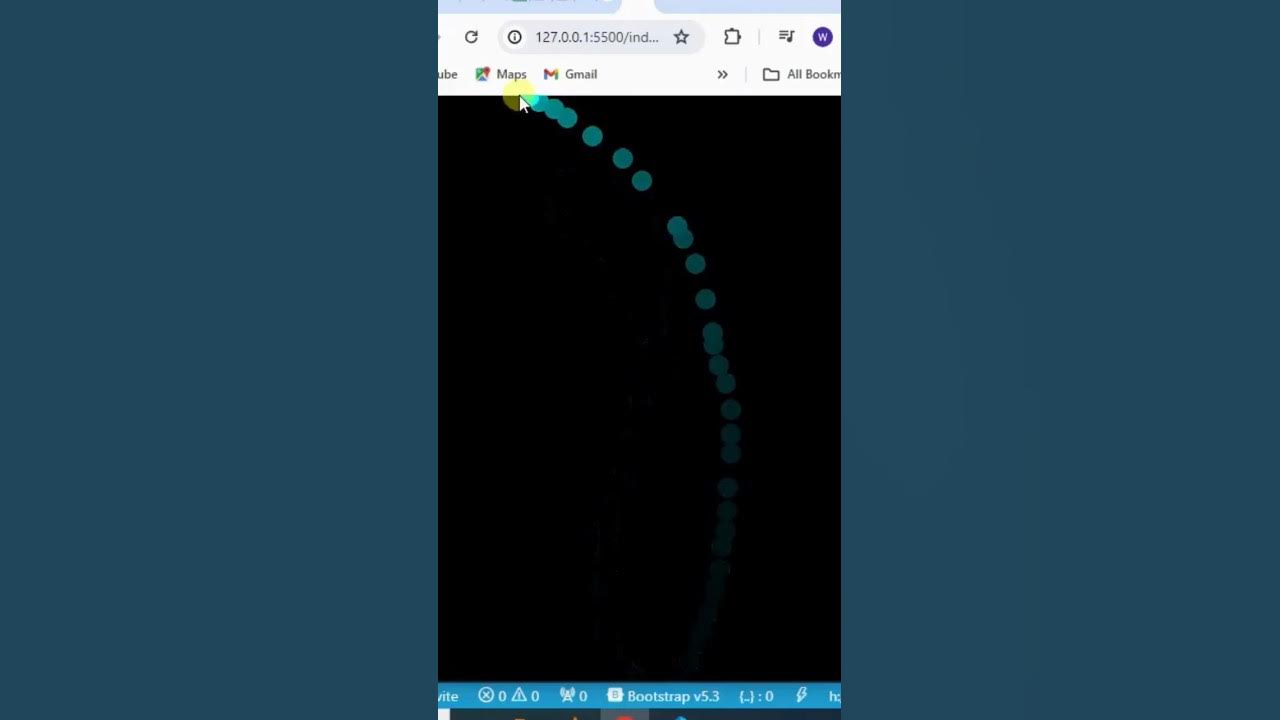Open the Gmail bookmark
The width and height of the screenshot is (1280, 720).
(570, 74)
